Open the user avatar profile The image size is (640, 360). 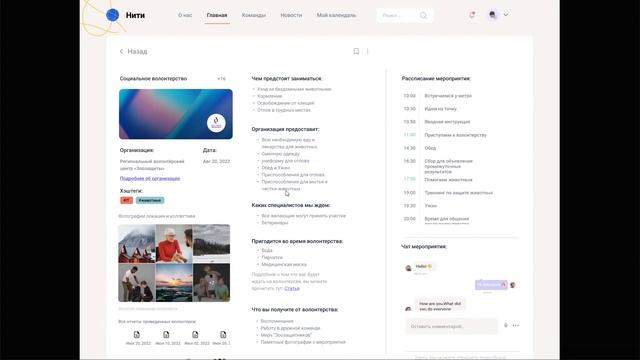[x=493, y=15]
